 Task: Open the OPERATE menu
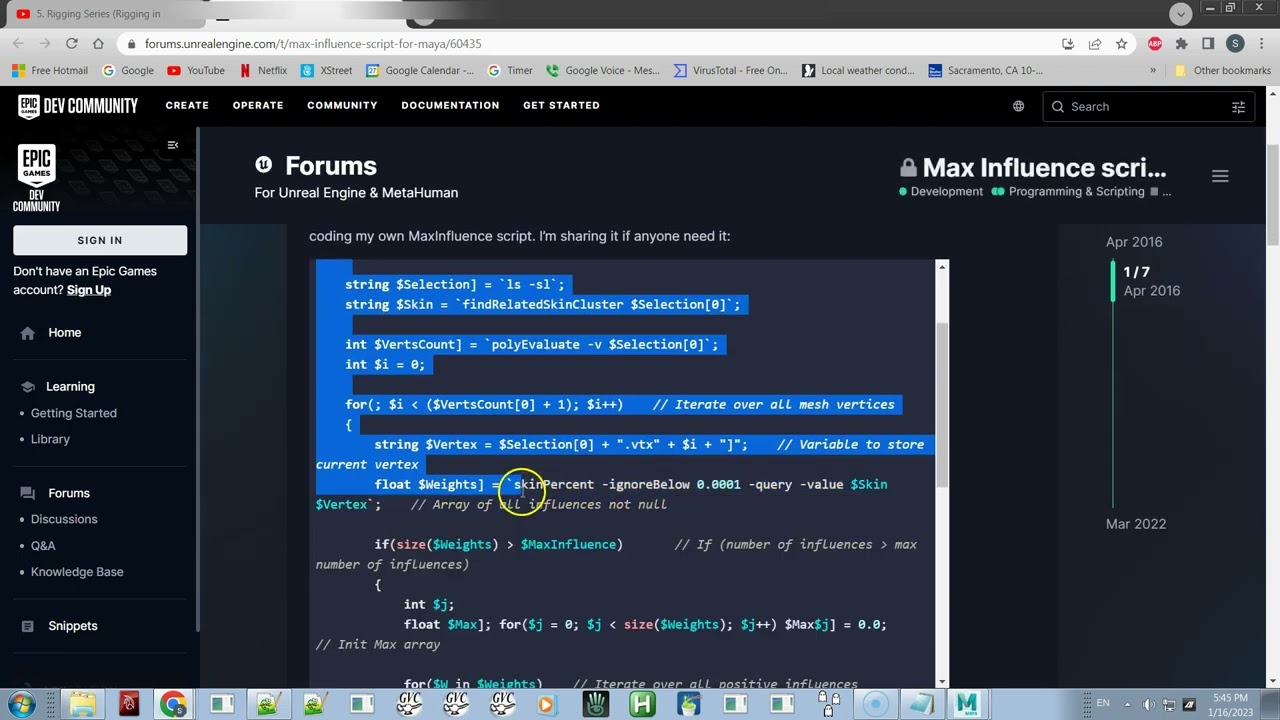point(258,105)
